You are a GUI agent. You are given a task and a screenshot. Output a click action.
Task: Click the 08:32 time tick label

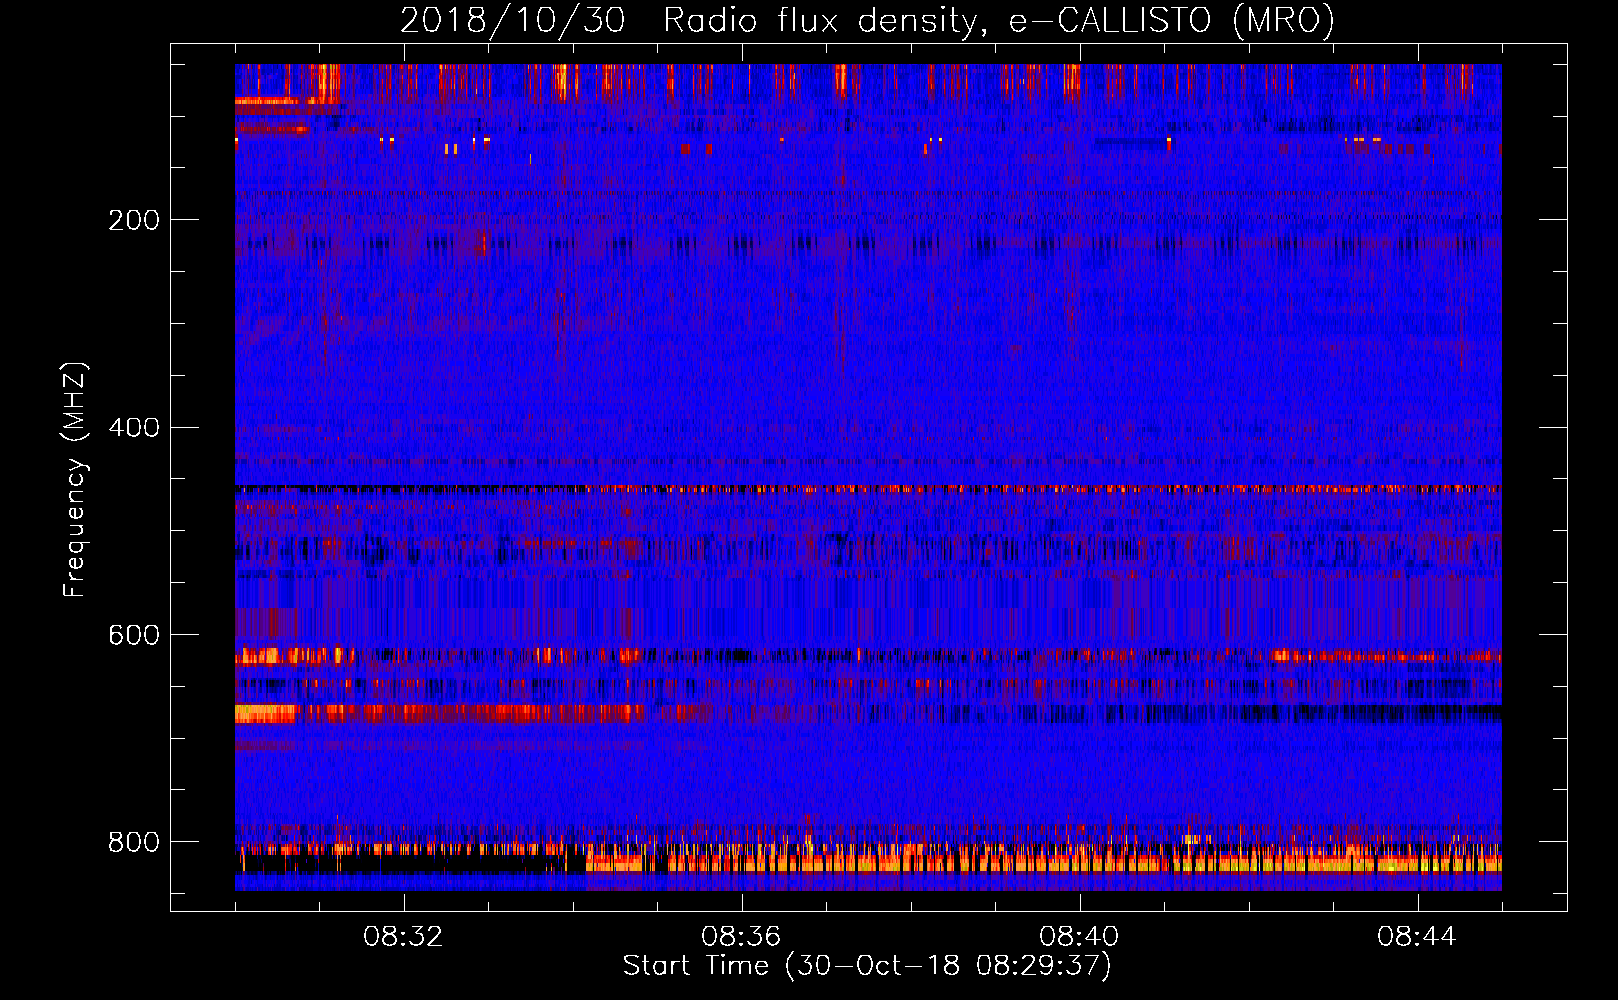click(x=403, y=937)
